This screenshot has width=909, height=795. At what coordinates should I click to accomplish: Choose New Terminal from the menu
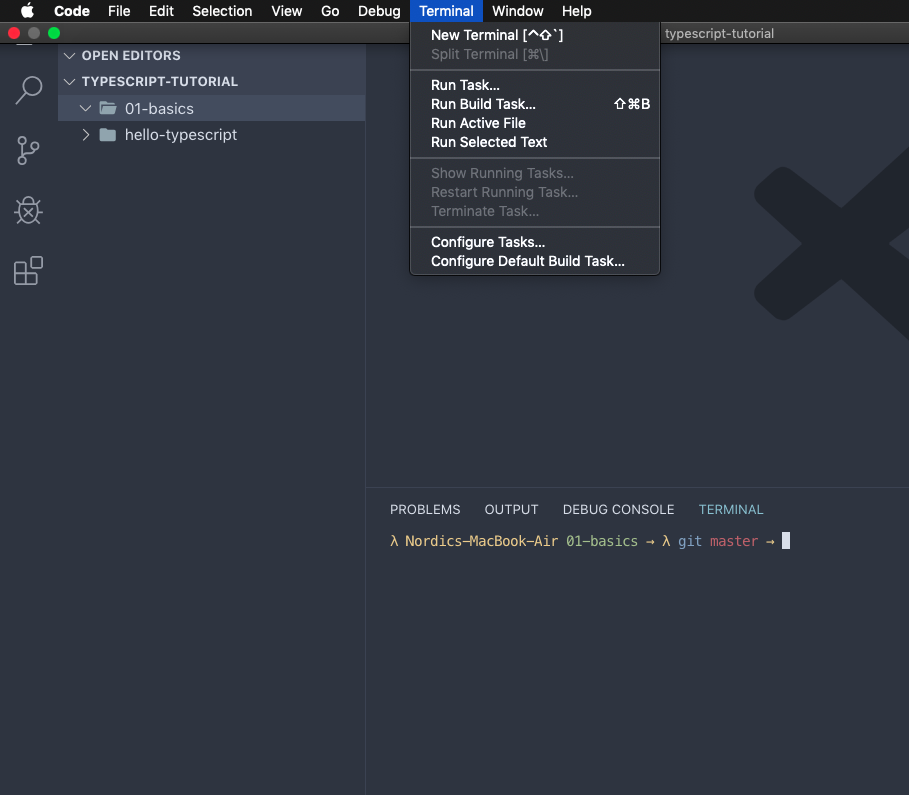pyautogui.click(x=535, y=35)
